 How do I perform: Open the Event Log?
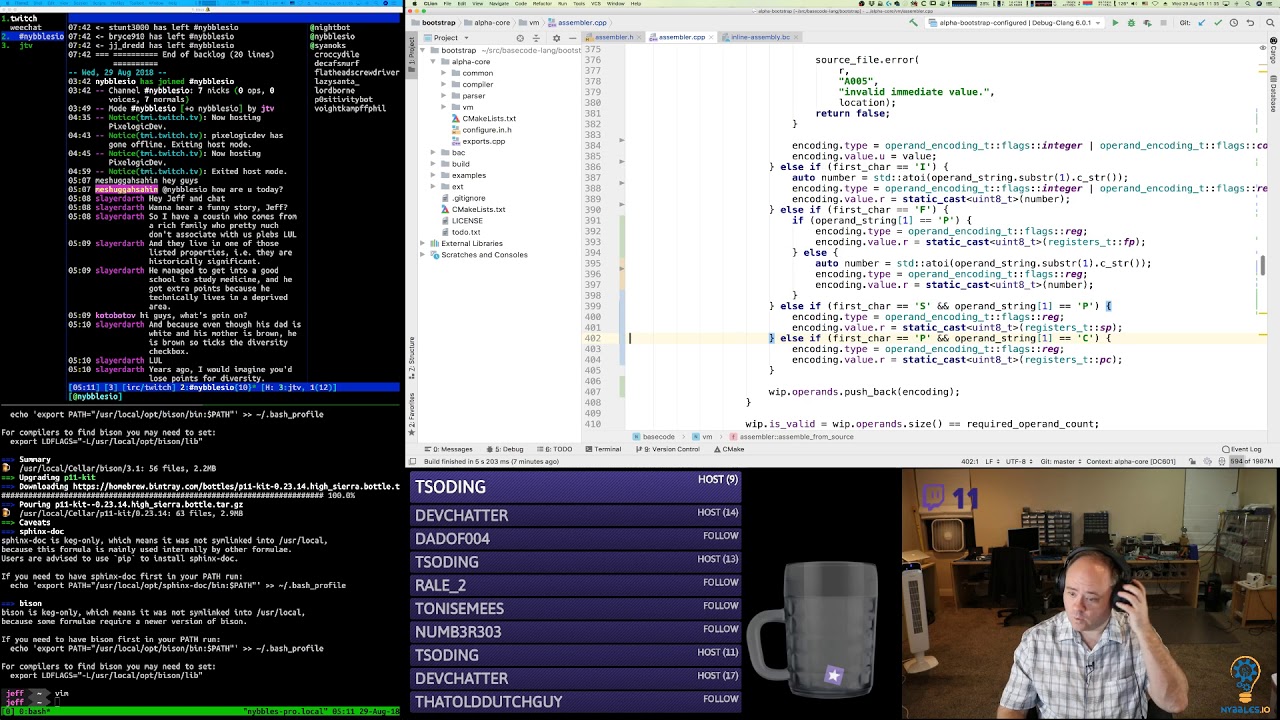coord(1241,449)
